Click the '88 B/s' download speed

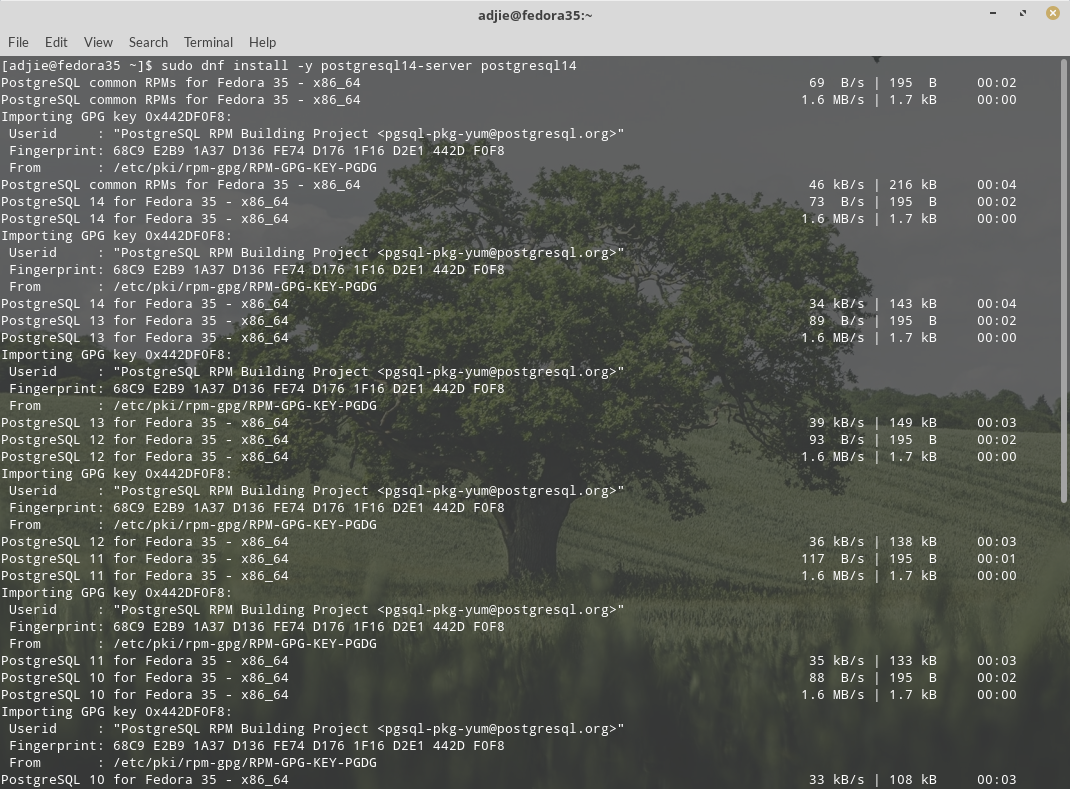pos(837,678)
